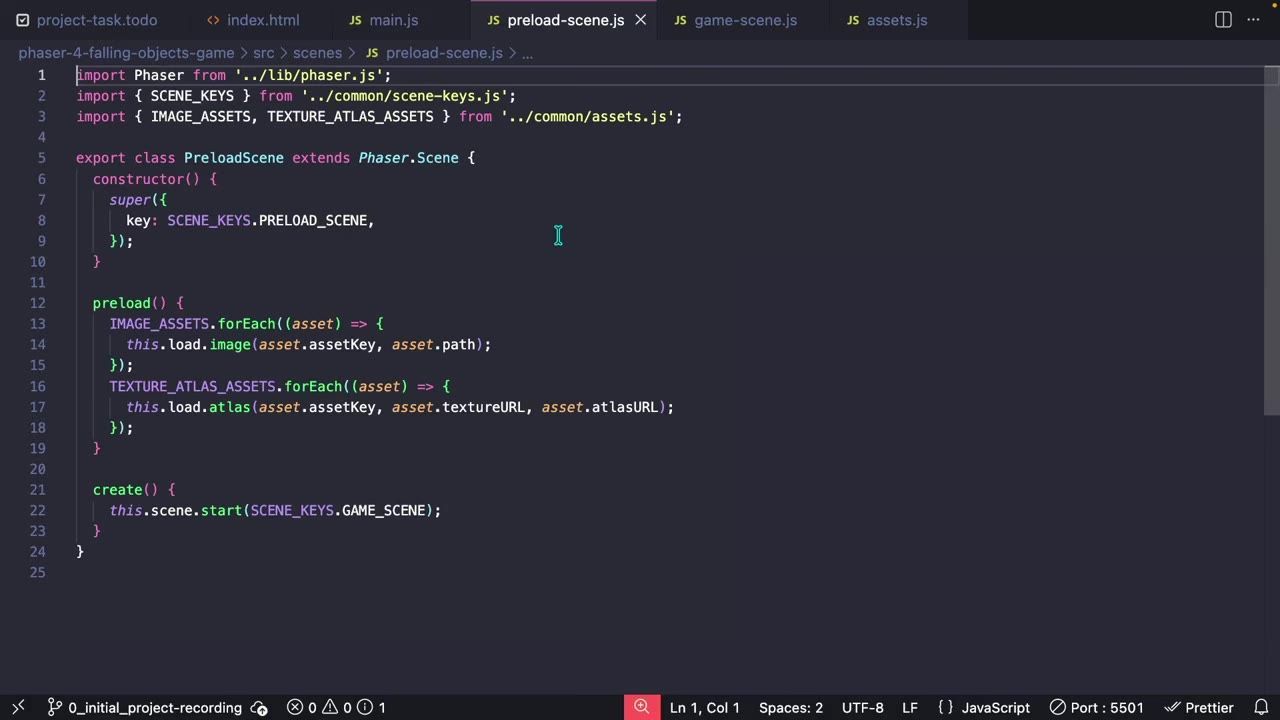The height and width of the screenshot is (720, 1280).
Task: Go to line via Ln 1, Col 1
Action: point(704,707)
